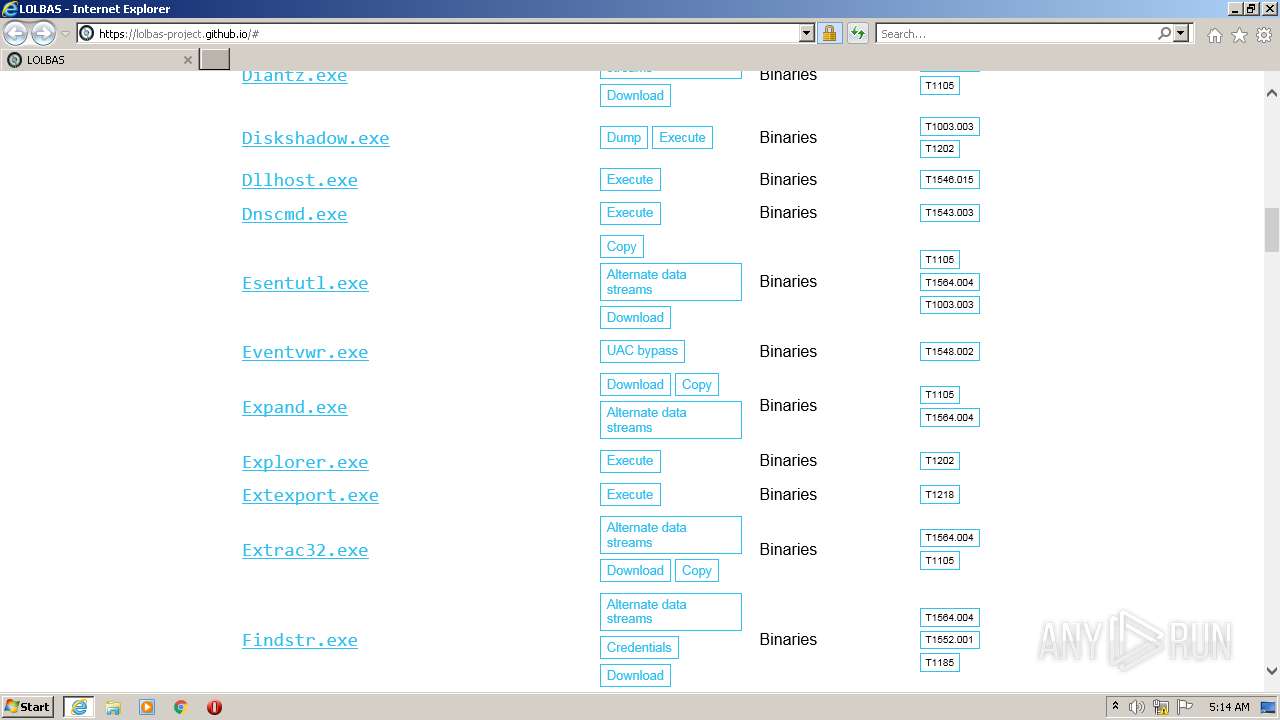
Task: Open the Tools gear icon
Action: coord(1264,35)
